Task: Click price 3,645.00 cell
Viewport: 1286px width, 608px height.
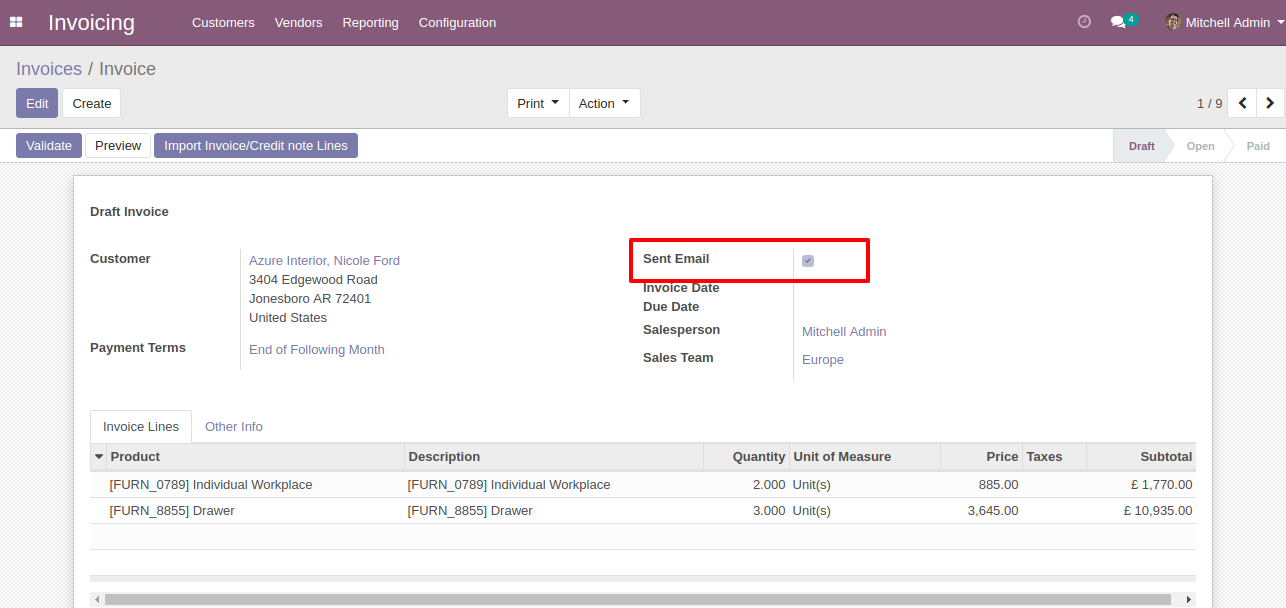Action: (981, 510)
